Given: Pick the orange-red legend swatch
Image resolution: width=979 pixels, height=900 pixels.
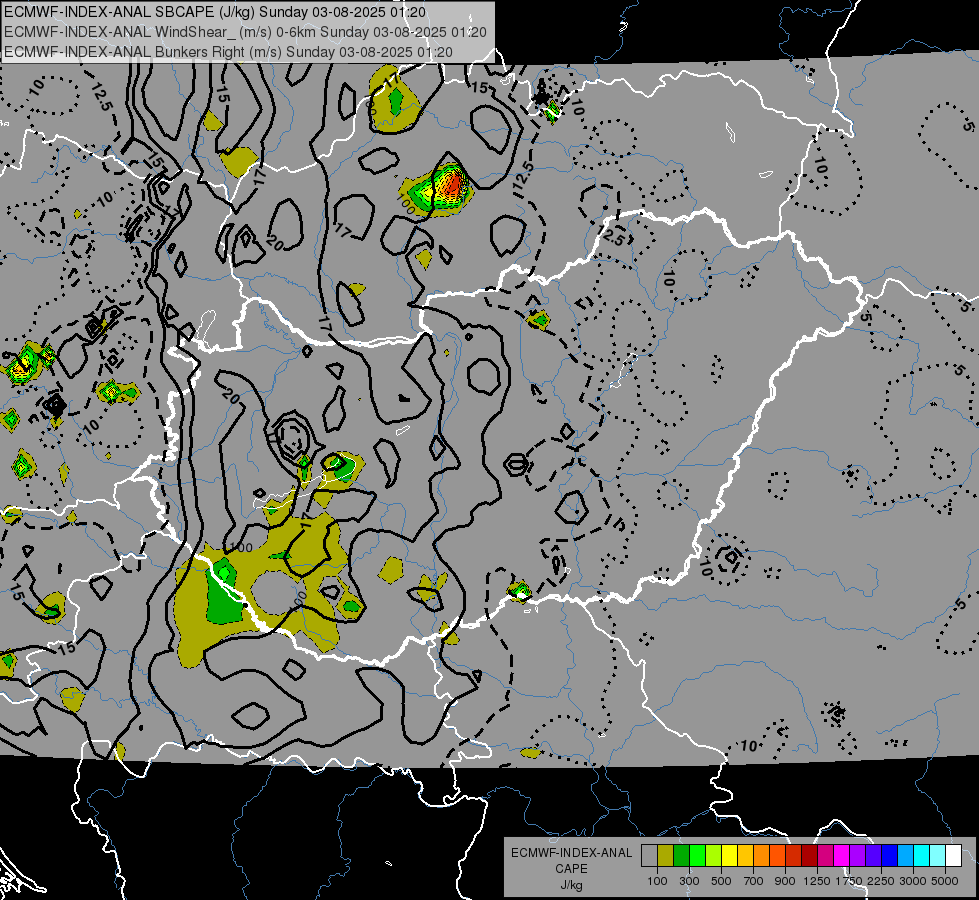Looking at the screenshot, I should coord(777,855).
